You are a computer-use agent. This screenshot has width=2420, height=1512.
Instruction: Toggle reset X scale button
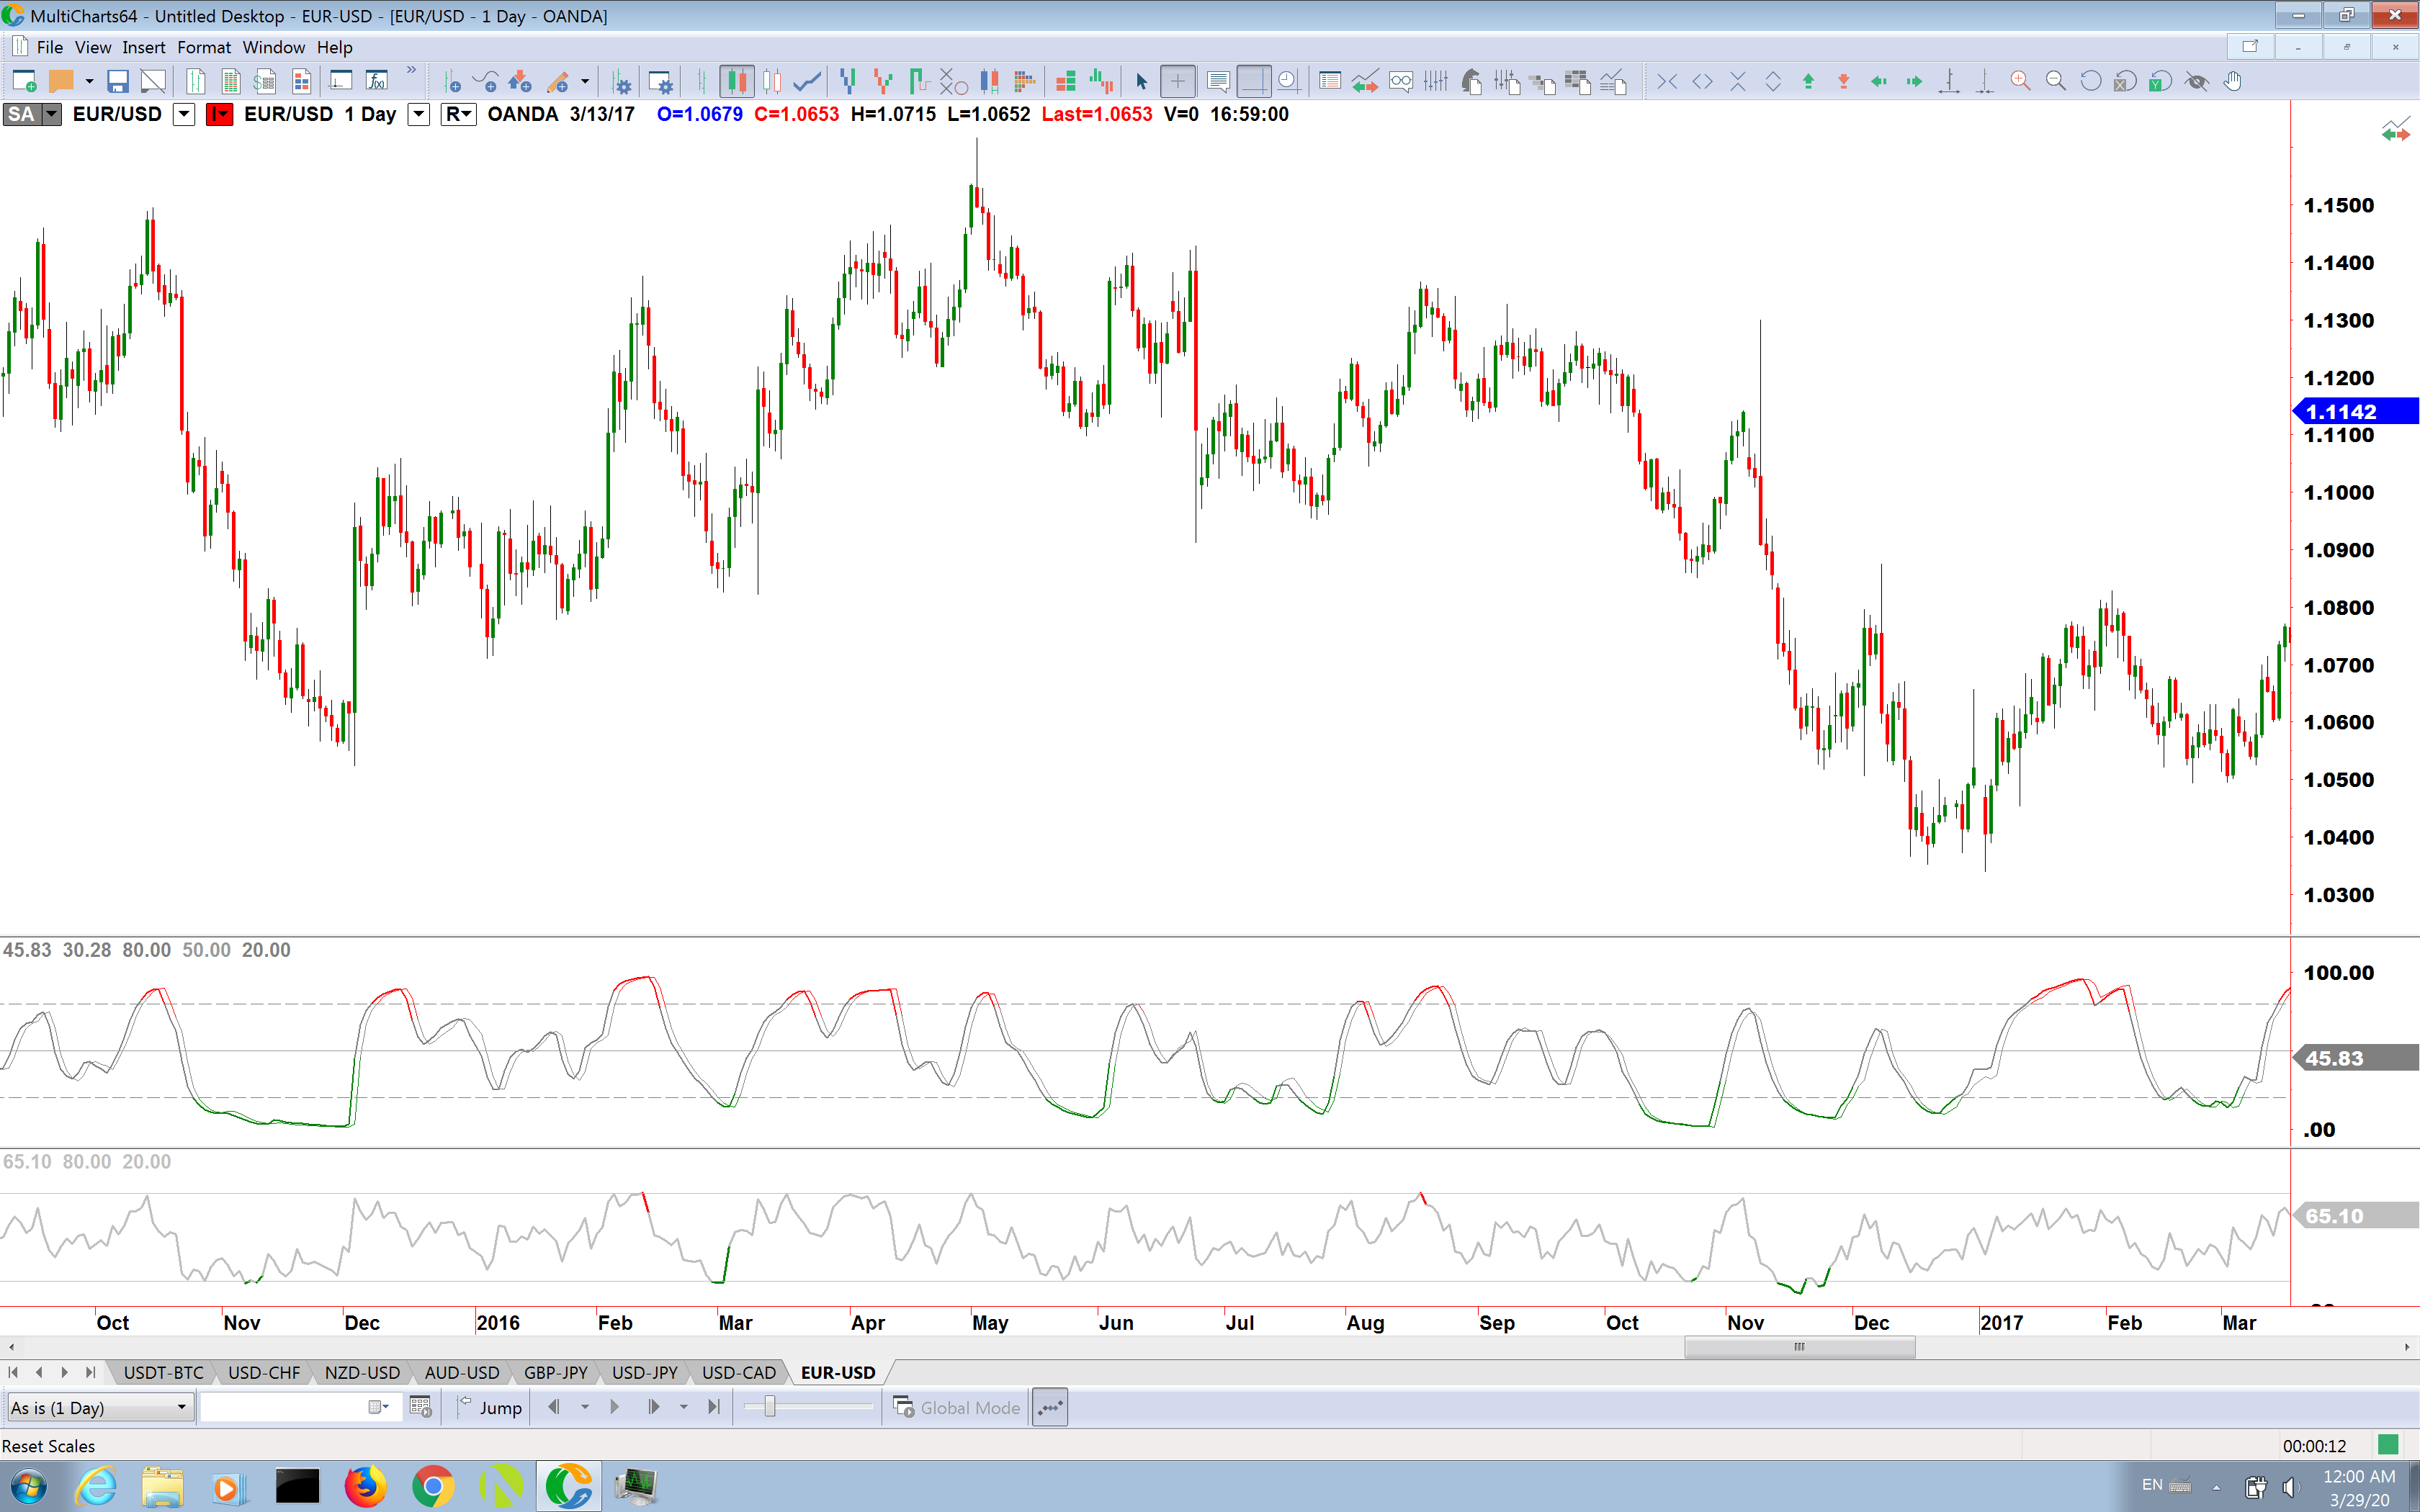(x=2125, y=81)
